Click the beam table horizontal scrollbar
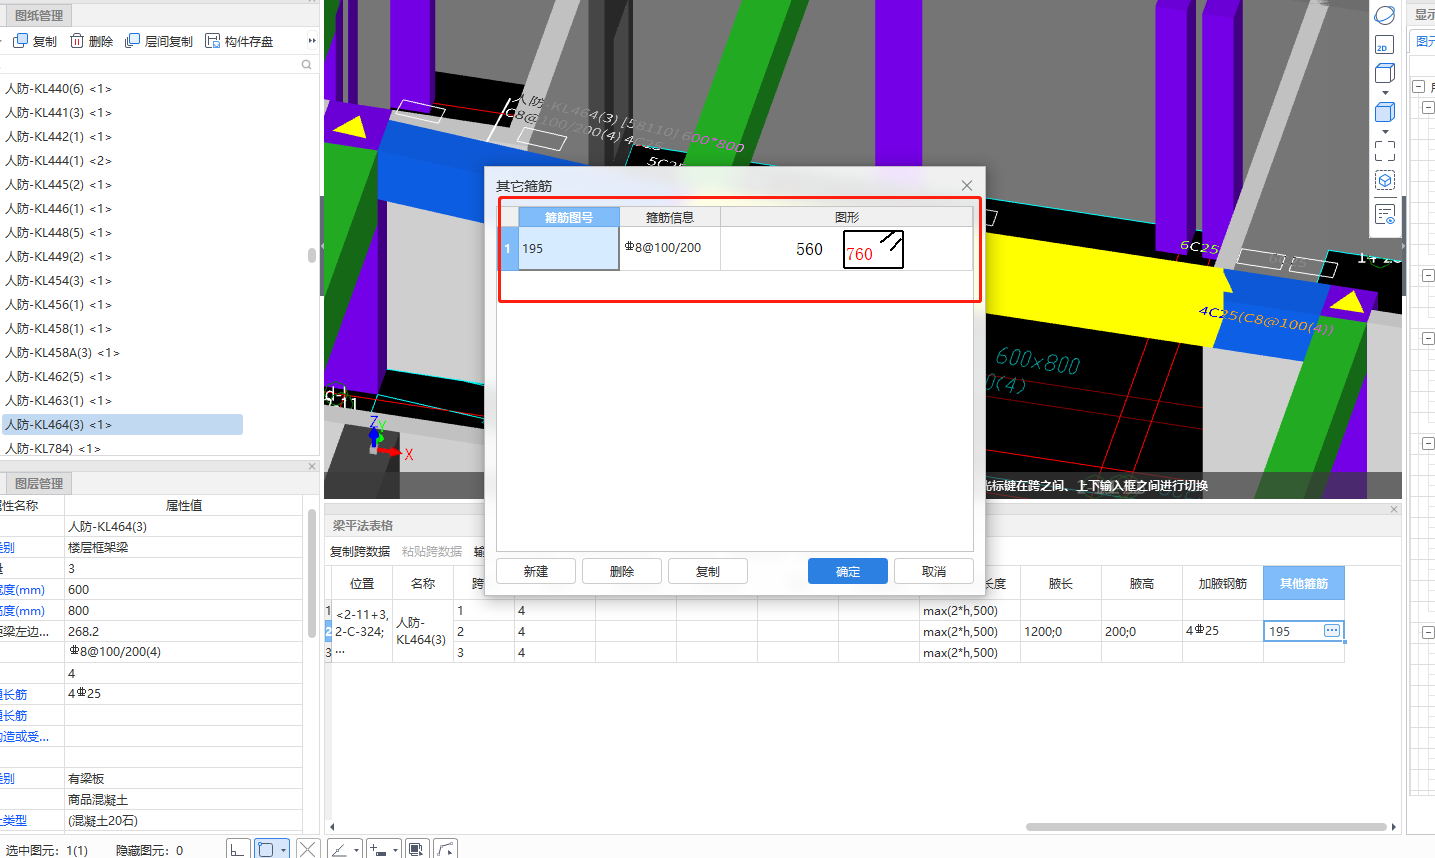Image resolution: width=1435 pixels, height=858 pixels. pyautogui.click(x=1206, y=827)
